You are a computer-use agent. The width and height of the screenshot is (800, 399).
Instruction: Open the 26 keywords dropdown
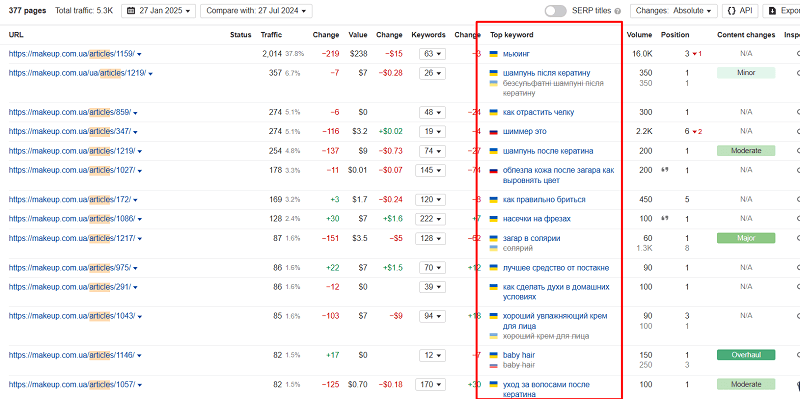(x=432, y=73)
